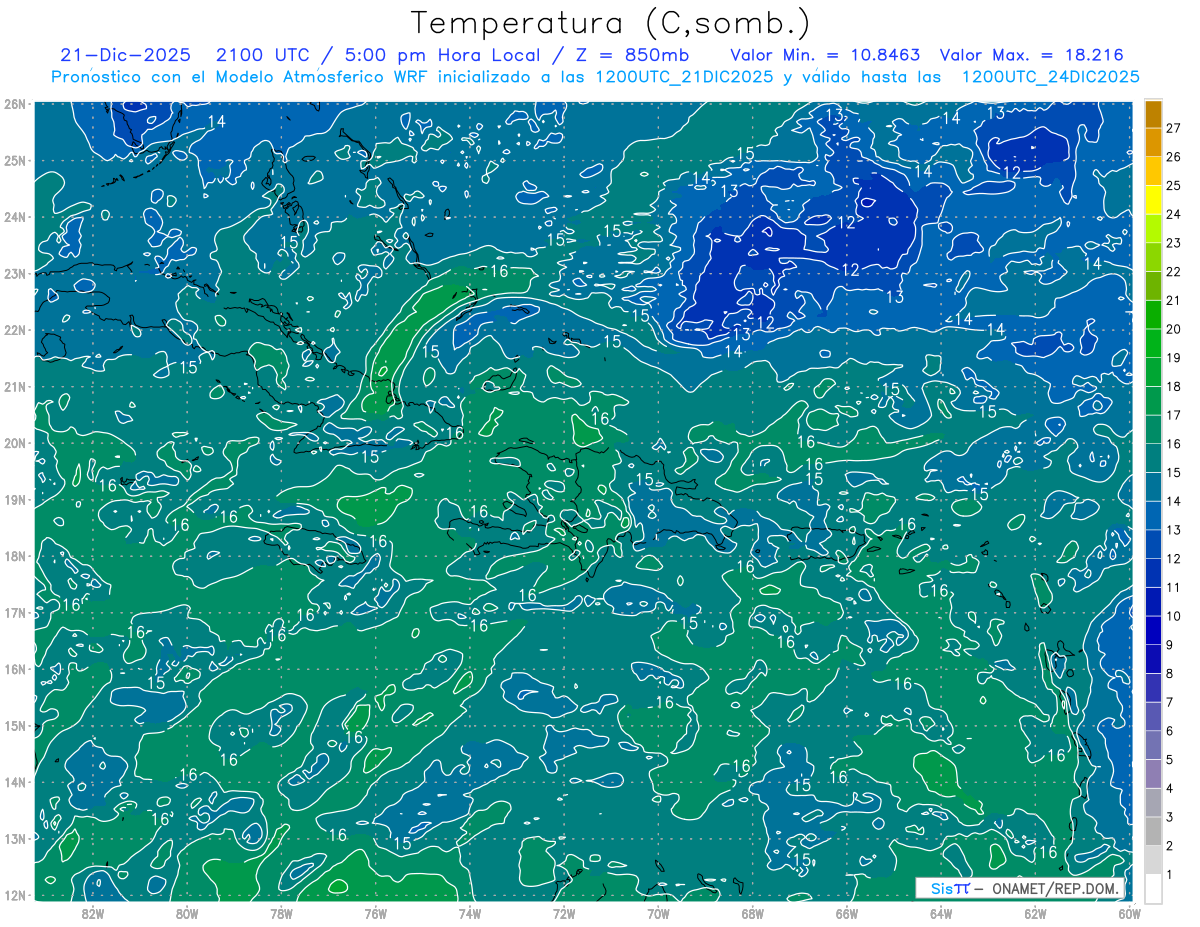This screenshot has height=927, width=1200.
Task: Pick the white swatch at the scale bottom
Action: coord(1153,888)
